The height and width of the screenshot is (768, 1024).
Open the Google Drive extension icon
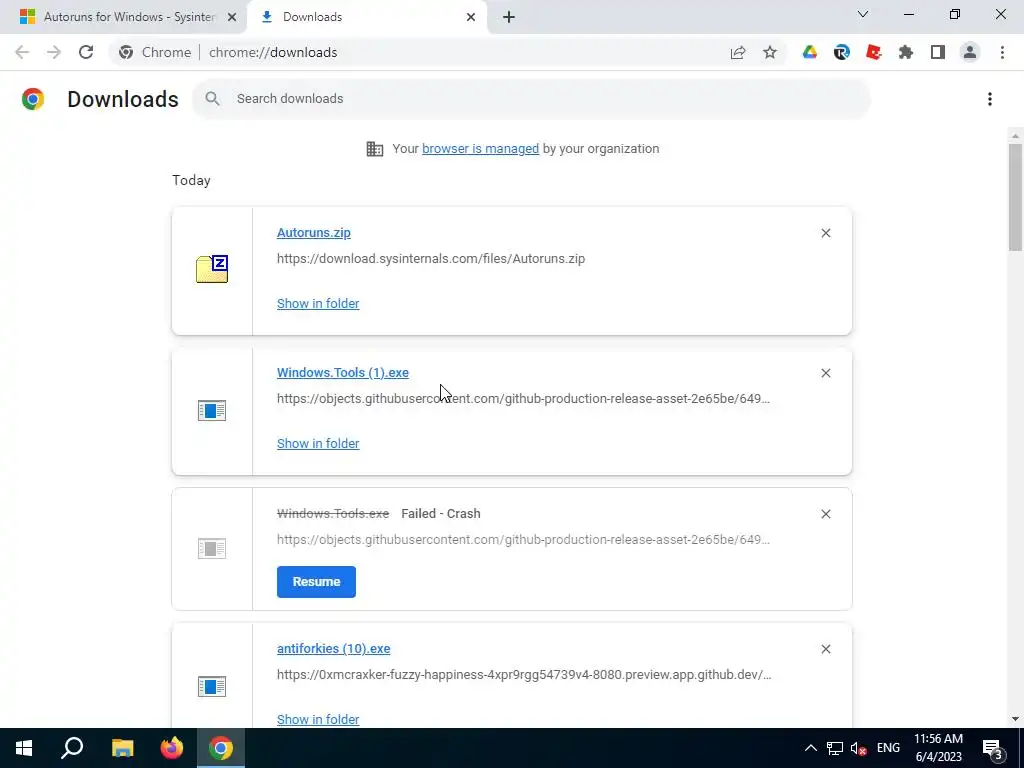[x=810, y=52]
